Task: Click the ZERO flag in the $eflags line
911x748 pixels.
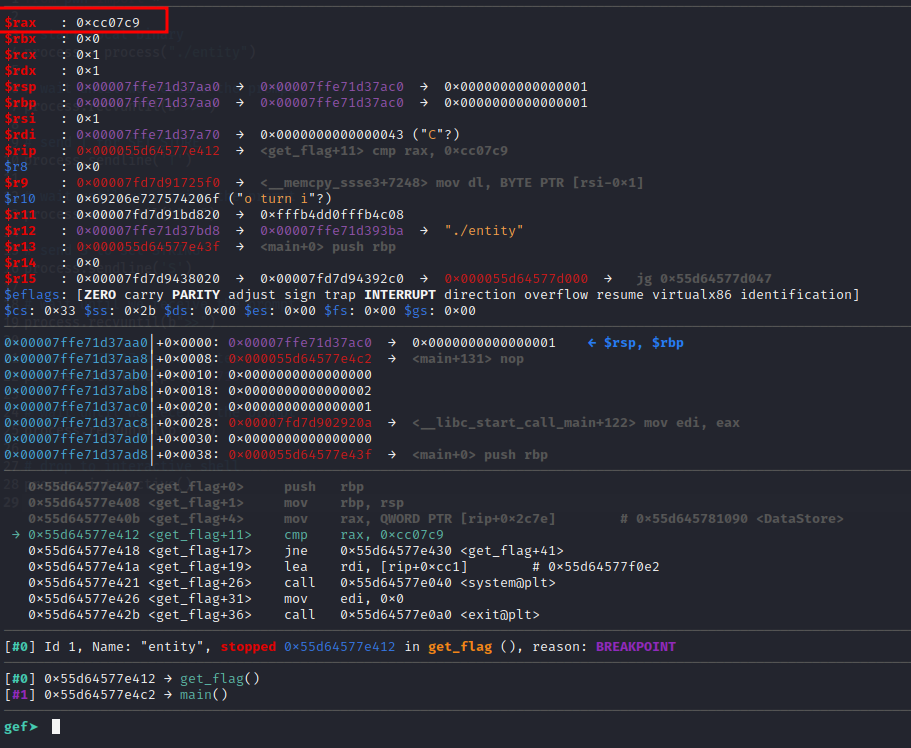Action: point(105,295)
